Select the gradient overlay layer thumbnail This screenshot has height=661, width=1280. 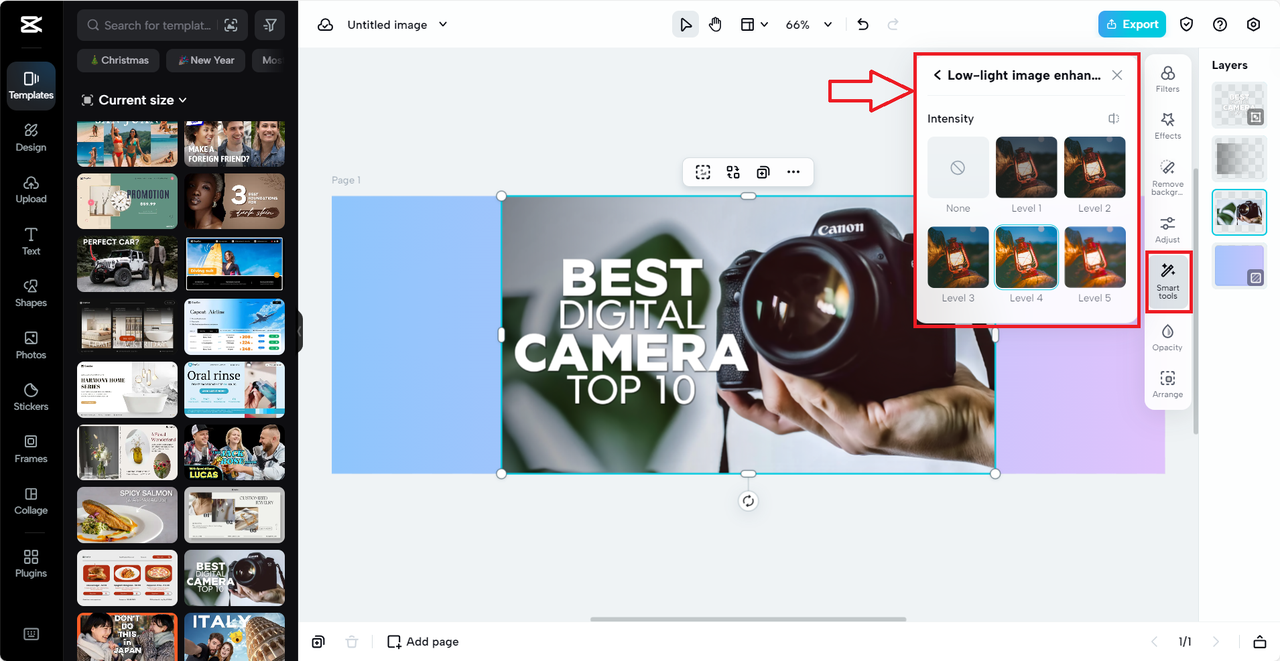click(x=1239, y=158)
